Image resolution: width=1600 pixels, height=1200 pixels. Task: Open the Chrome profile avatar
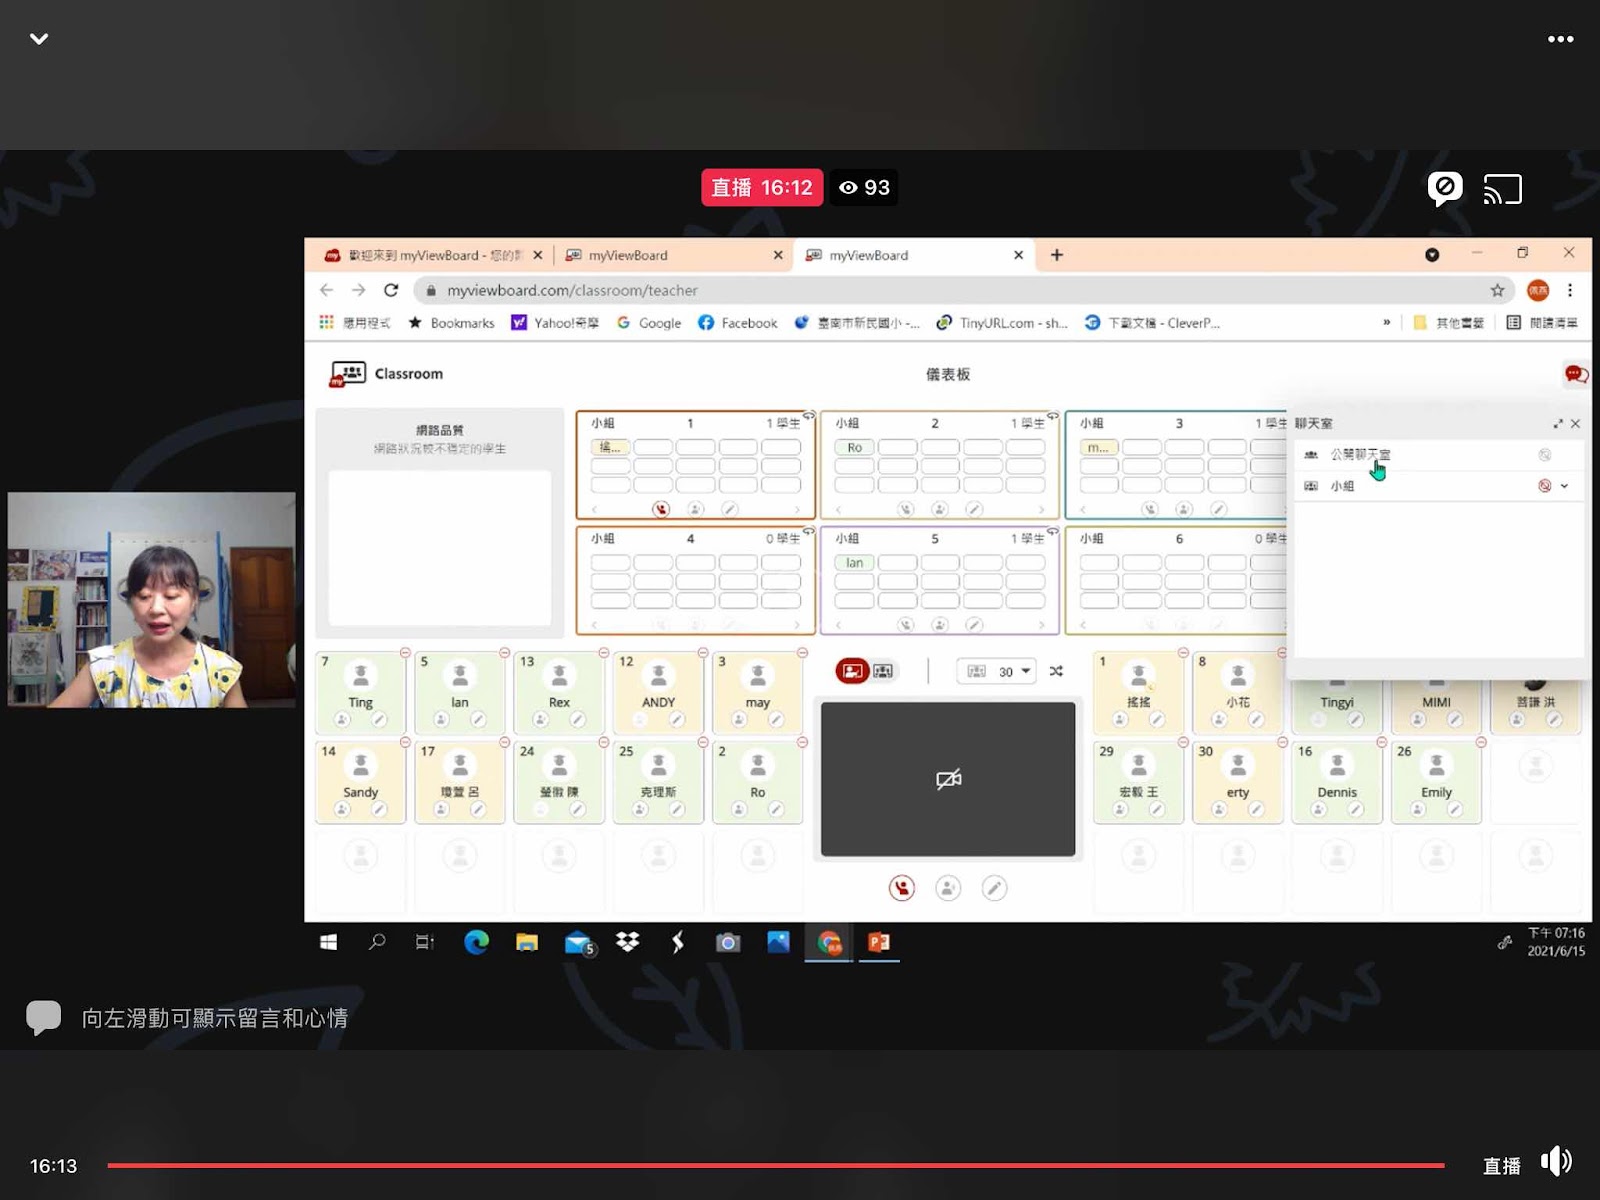[1538, 290]
